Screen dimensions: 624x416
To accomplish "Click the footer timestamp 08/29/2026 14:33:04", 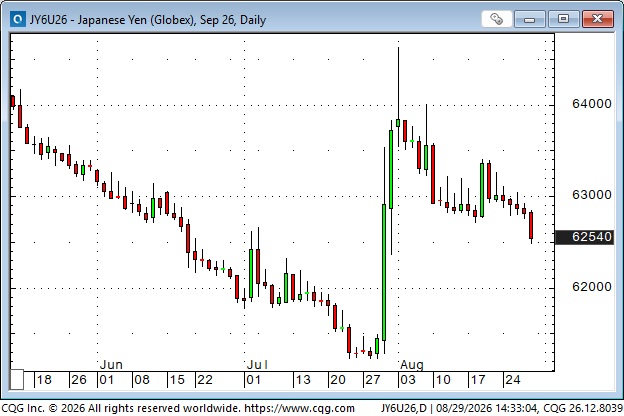I will click(486, 408).
